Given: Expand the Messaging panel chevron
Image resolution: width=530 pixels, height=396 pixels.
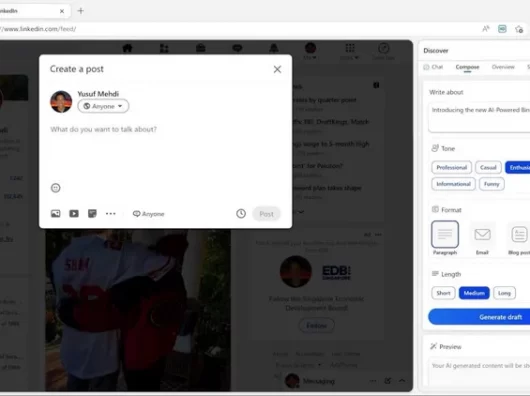Looking at the screenshot, I should (402, 381).
